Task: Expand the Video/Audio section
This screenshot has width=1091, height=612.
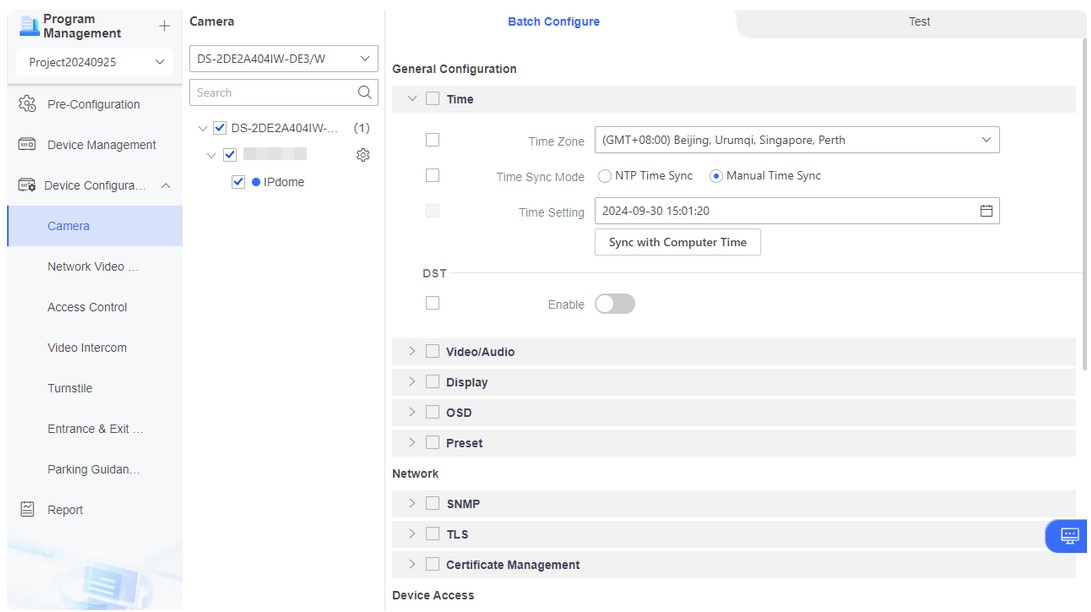Action: (x=412, y=352)
